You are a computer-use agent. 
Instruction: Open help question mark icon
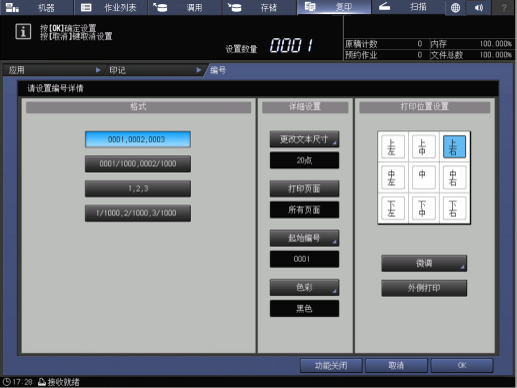(504, 8)
